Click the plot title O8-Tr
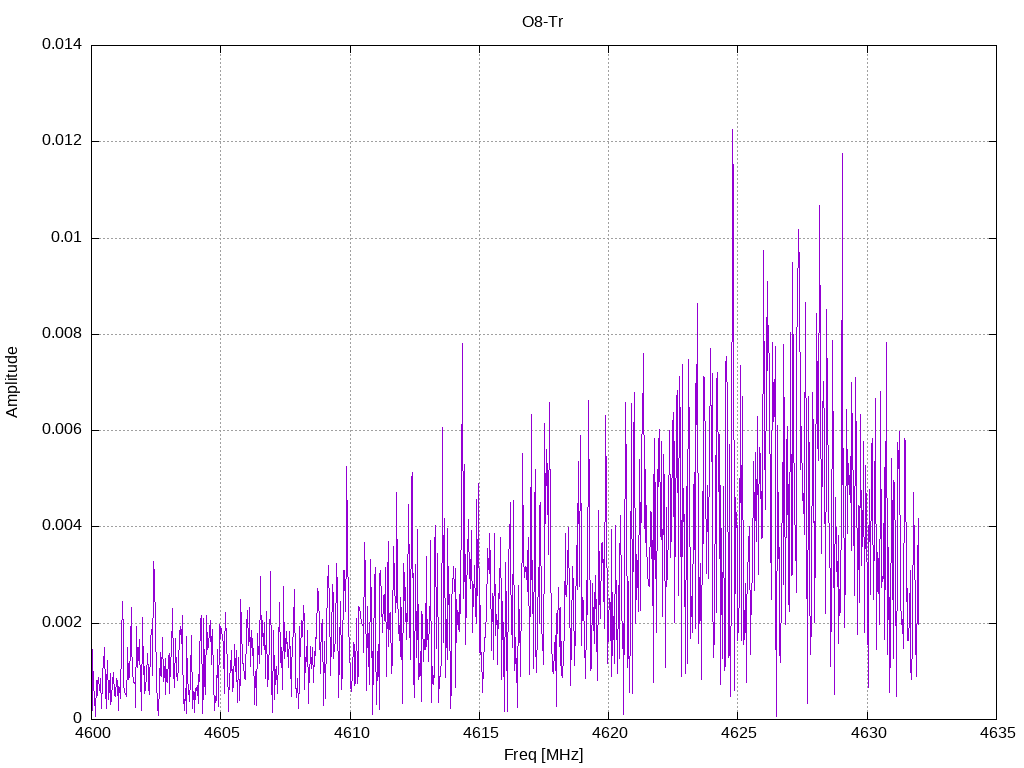1024x768 pixels. pyautogui.click(x=542, y=22)
